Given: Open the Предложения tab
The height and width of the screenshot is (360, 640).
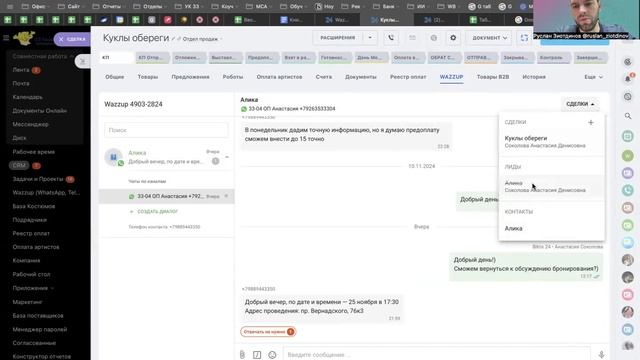Looking at the screenshot, I should pos(190,77).
